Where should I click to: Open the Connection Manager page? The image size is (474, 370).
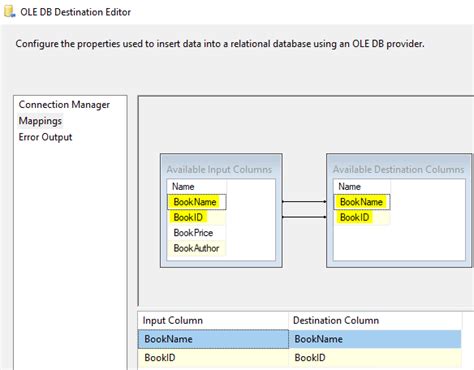point(64,105)
